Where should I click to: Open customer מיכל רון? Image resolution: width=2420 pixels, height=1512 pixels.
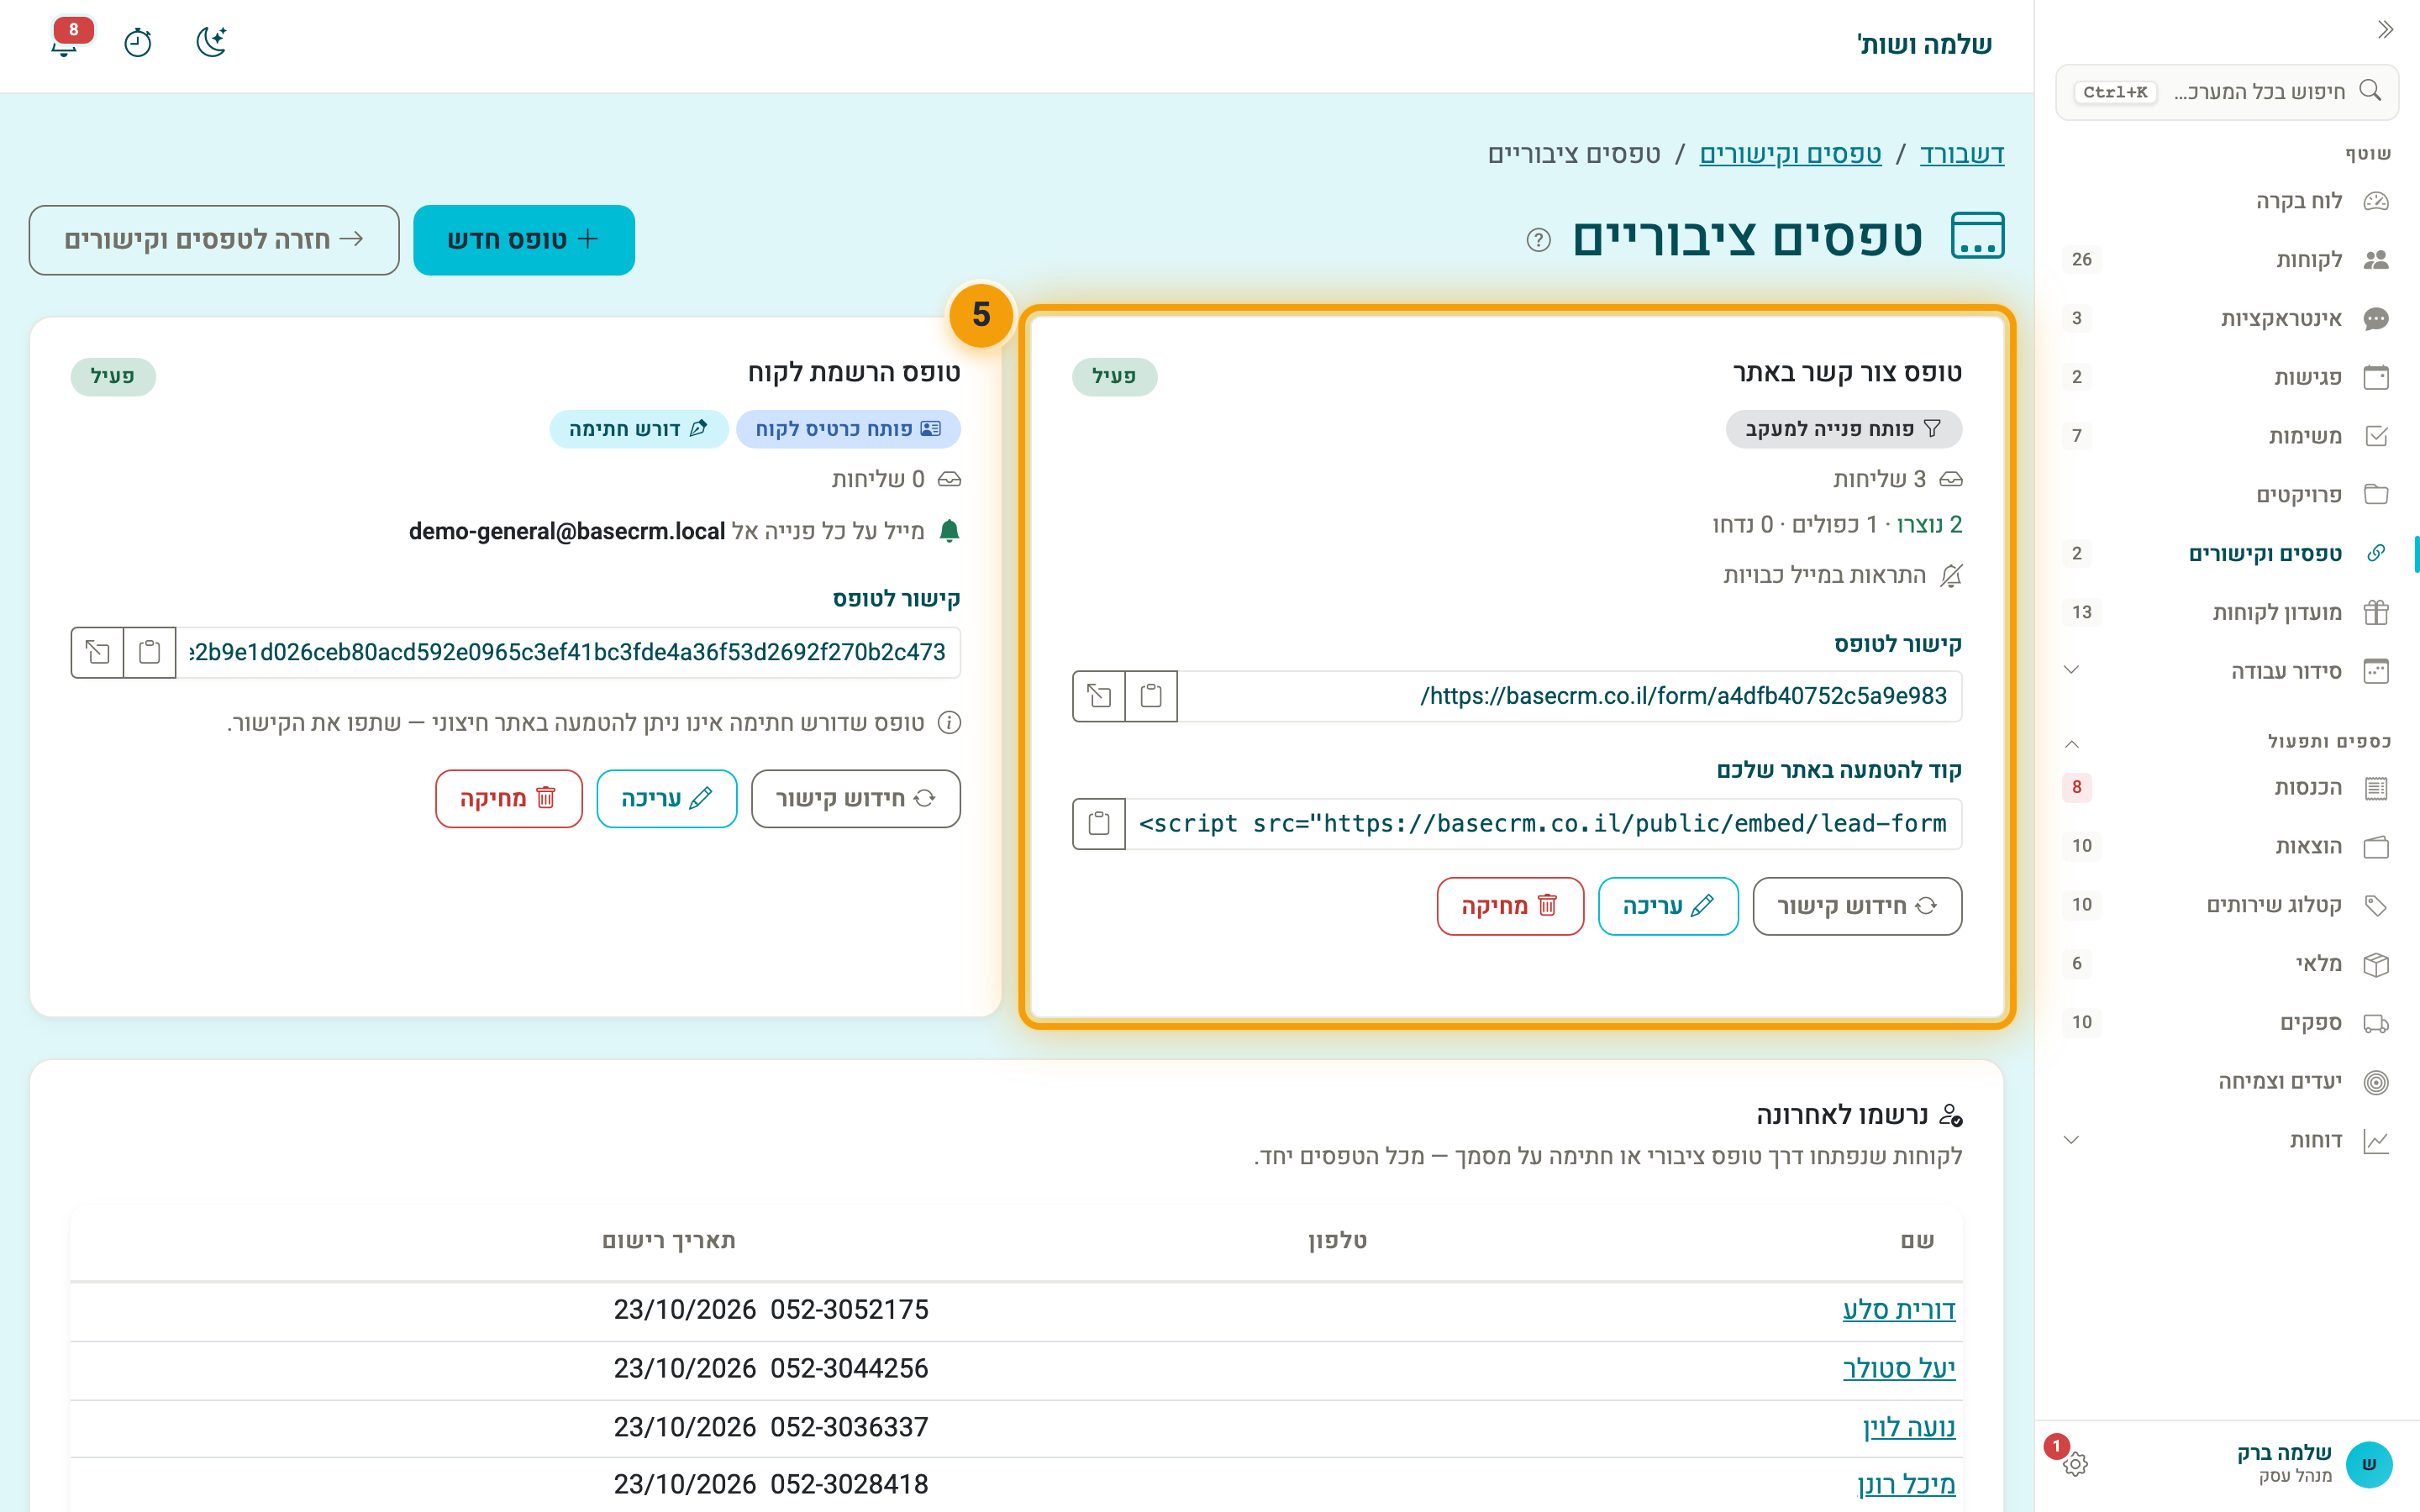[x=1906, y=1485]
